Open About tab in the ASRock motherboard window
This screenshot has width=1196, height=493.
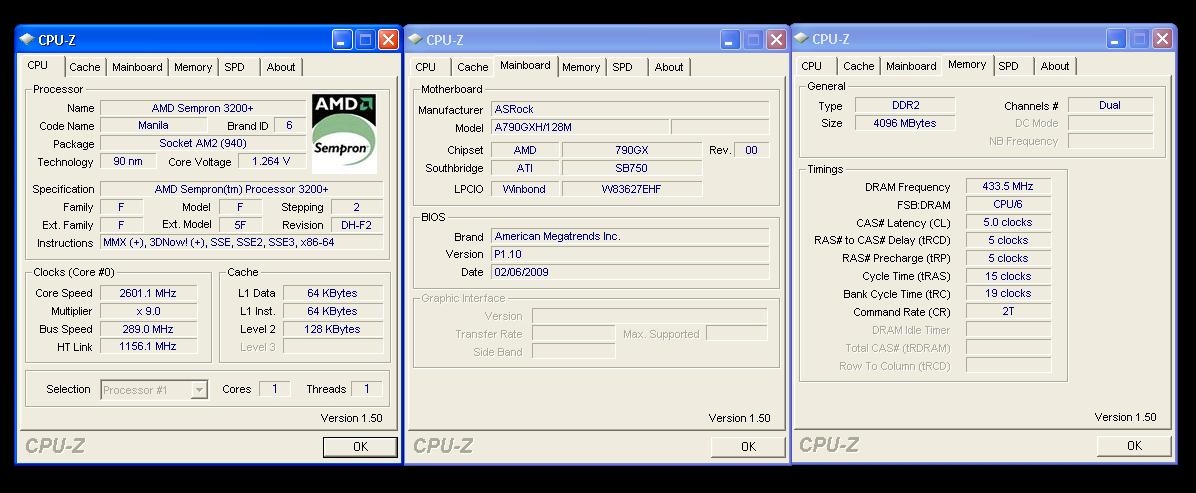(x=669, y=67)
